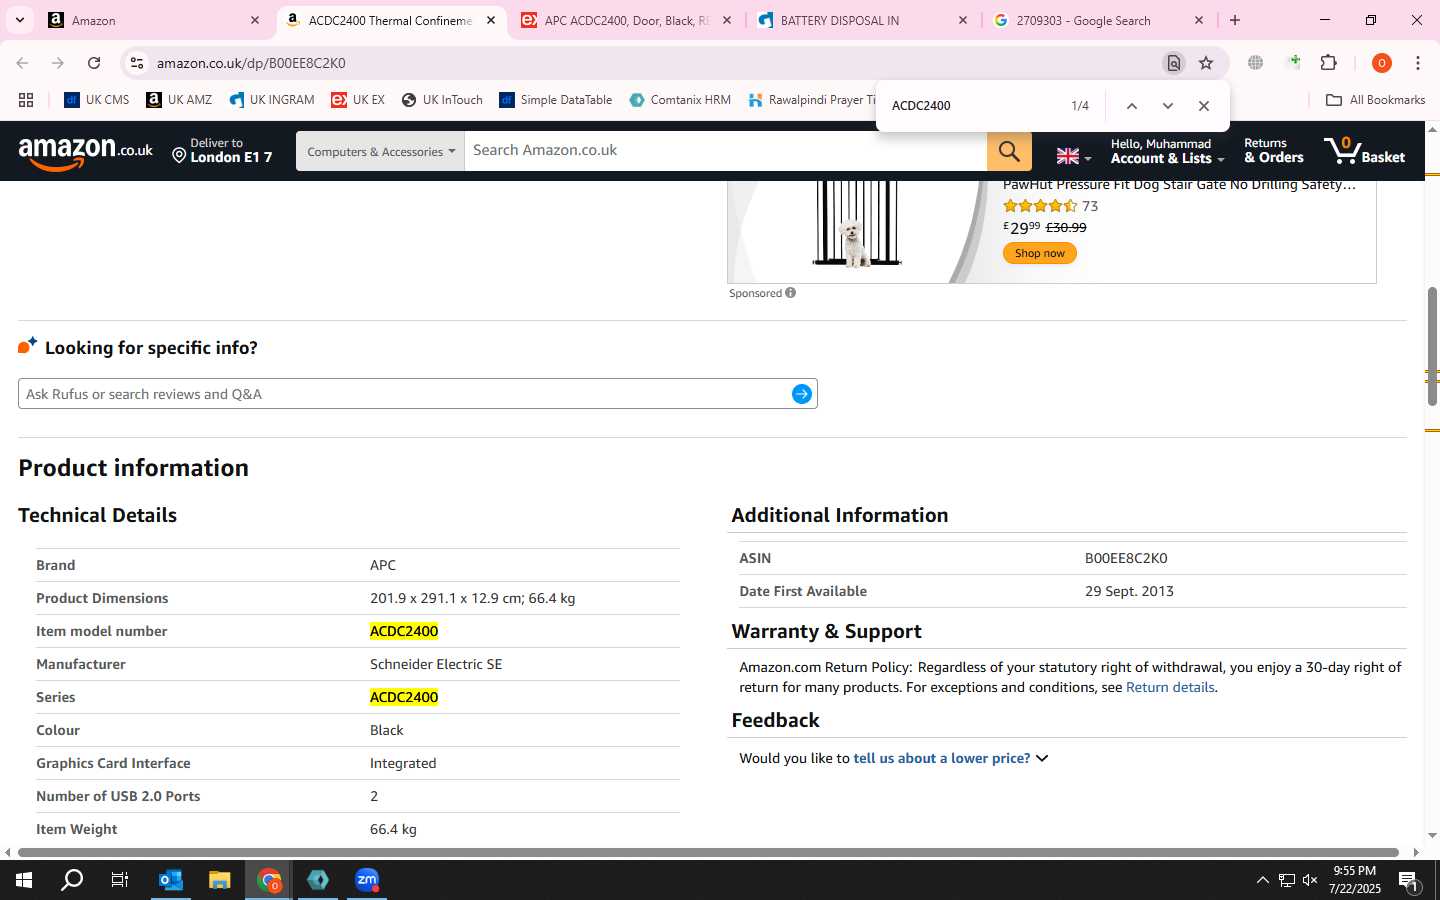Open Returns & Orders
The image size is (1440, 900).
coord(1273,151)
